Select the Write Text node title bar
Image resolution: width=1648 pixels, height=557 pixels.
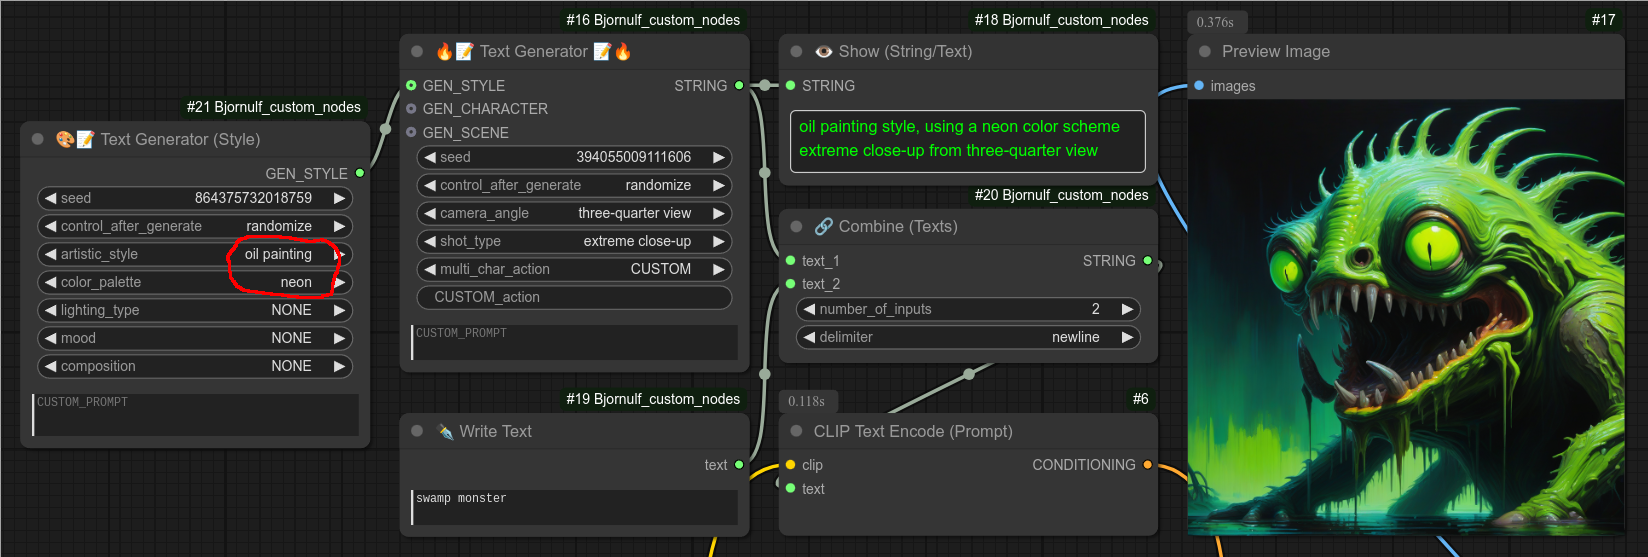(x=495, y=432)
